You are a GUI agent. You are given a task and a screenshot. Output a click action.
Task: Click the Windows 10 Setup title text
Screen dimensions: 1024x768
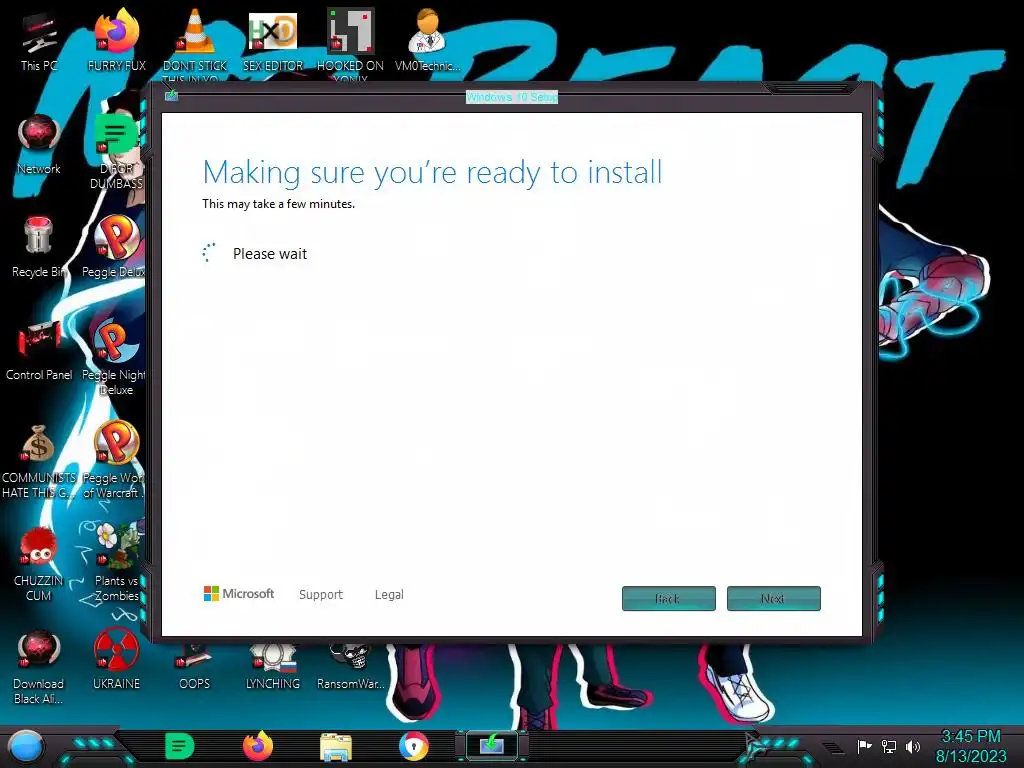512,97
